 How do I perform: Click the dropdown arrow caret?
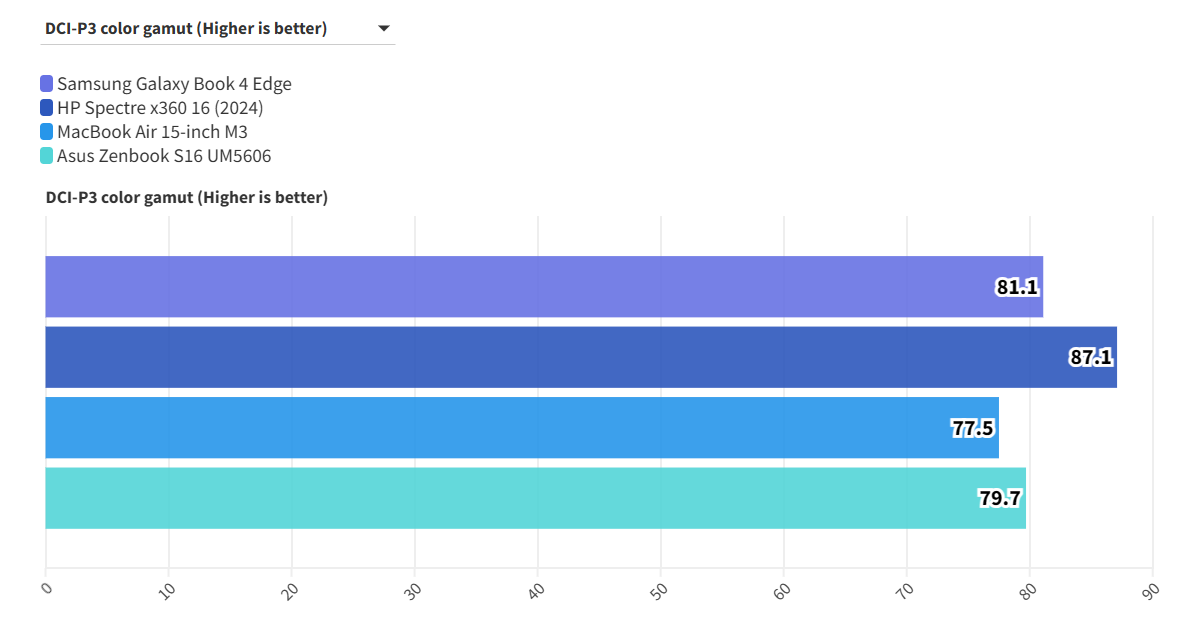(384, 28)
